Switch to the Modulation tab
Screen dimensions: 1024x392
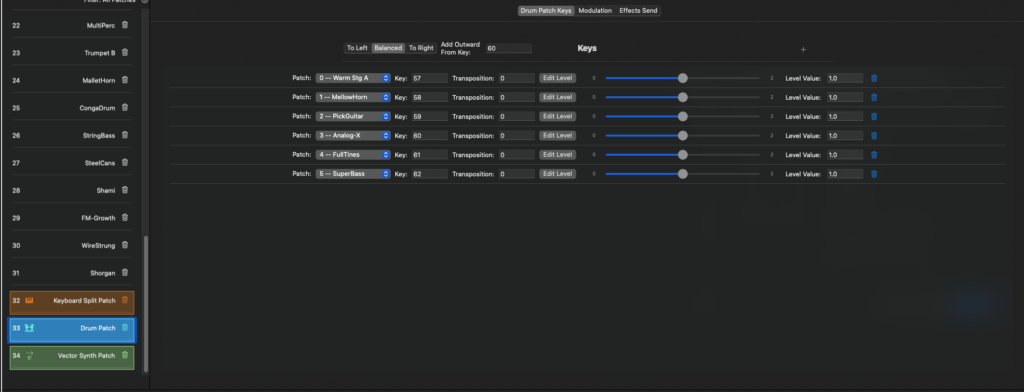[595, 11]
